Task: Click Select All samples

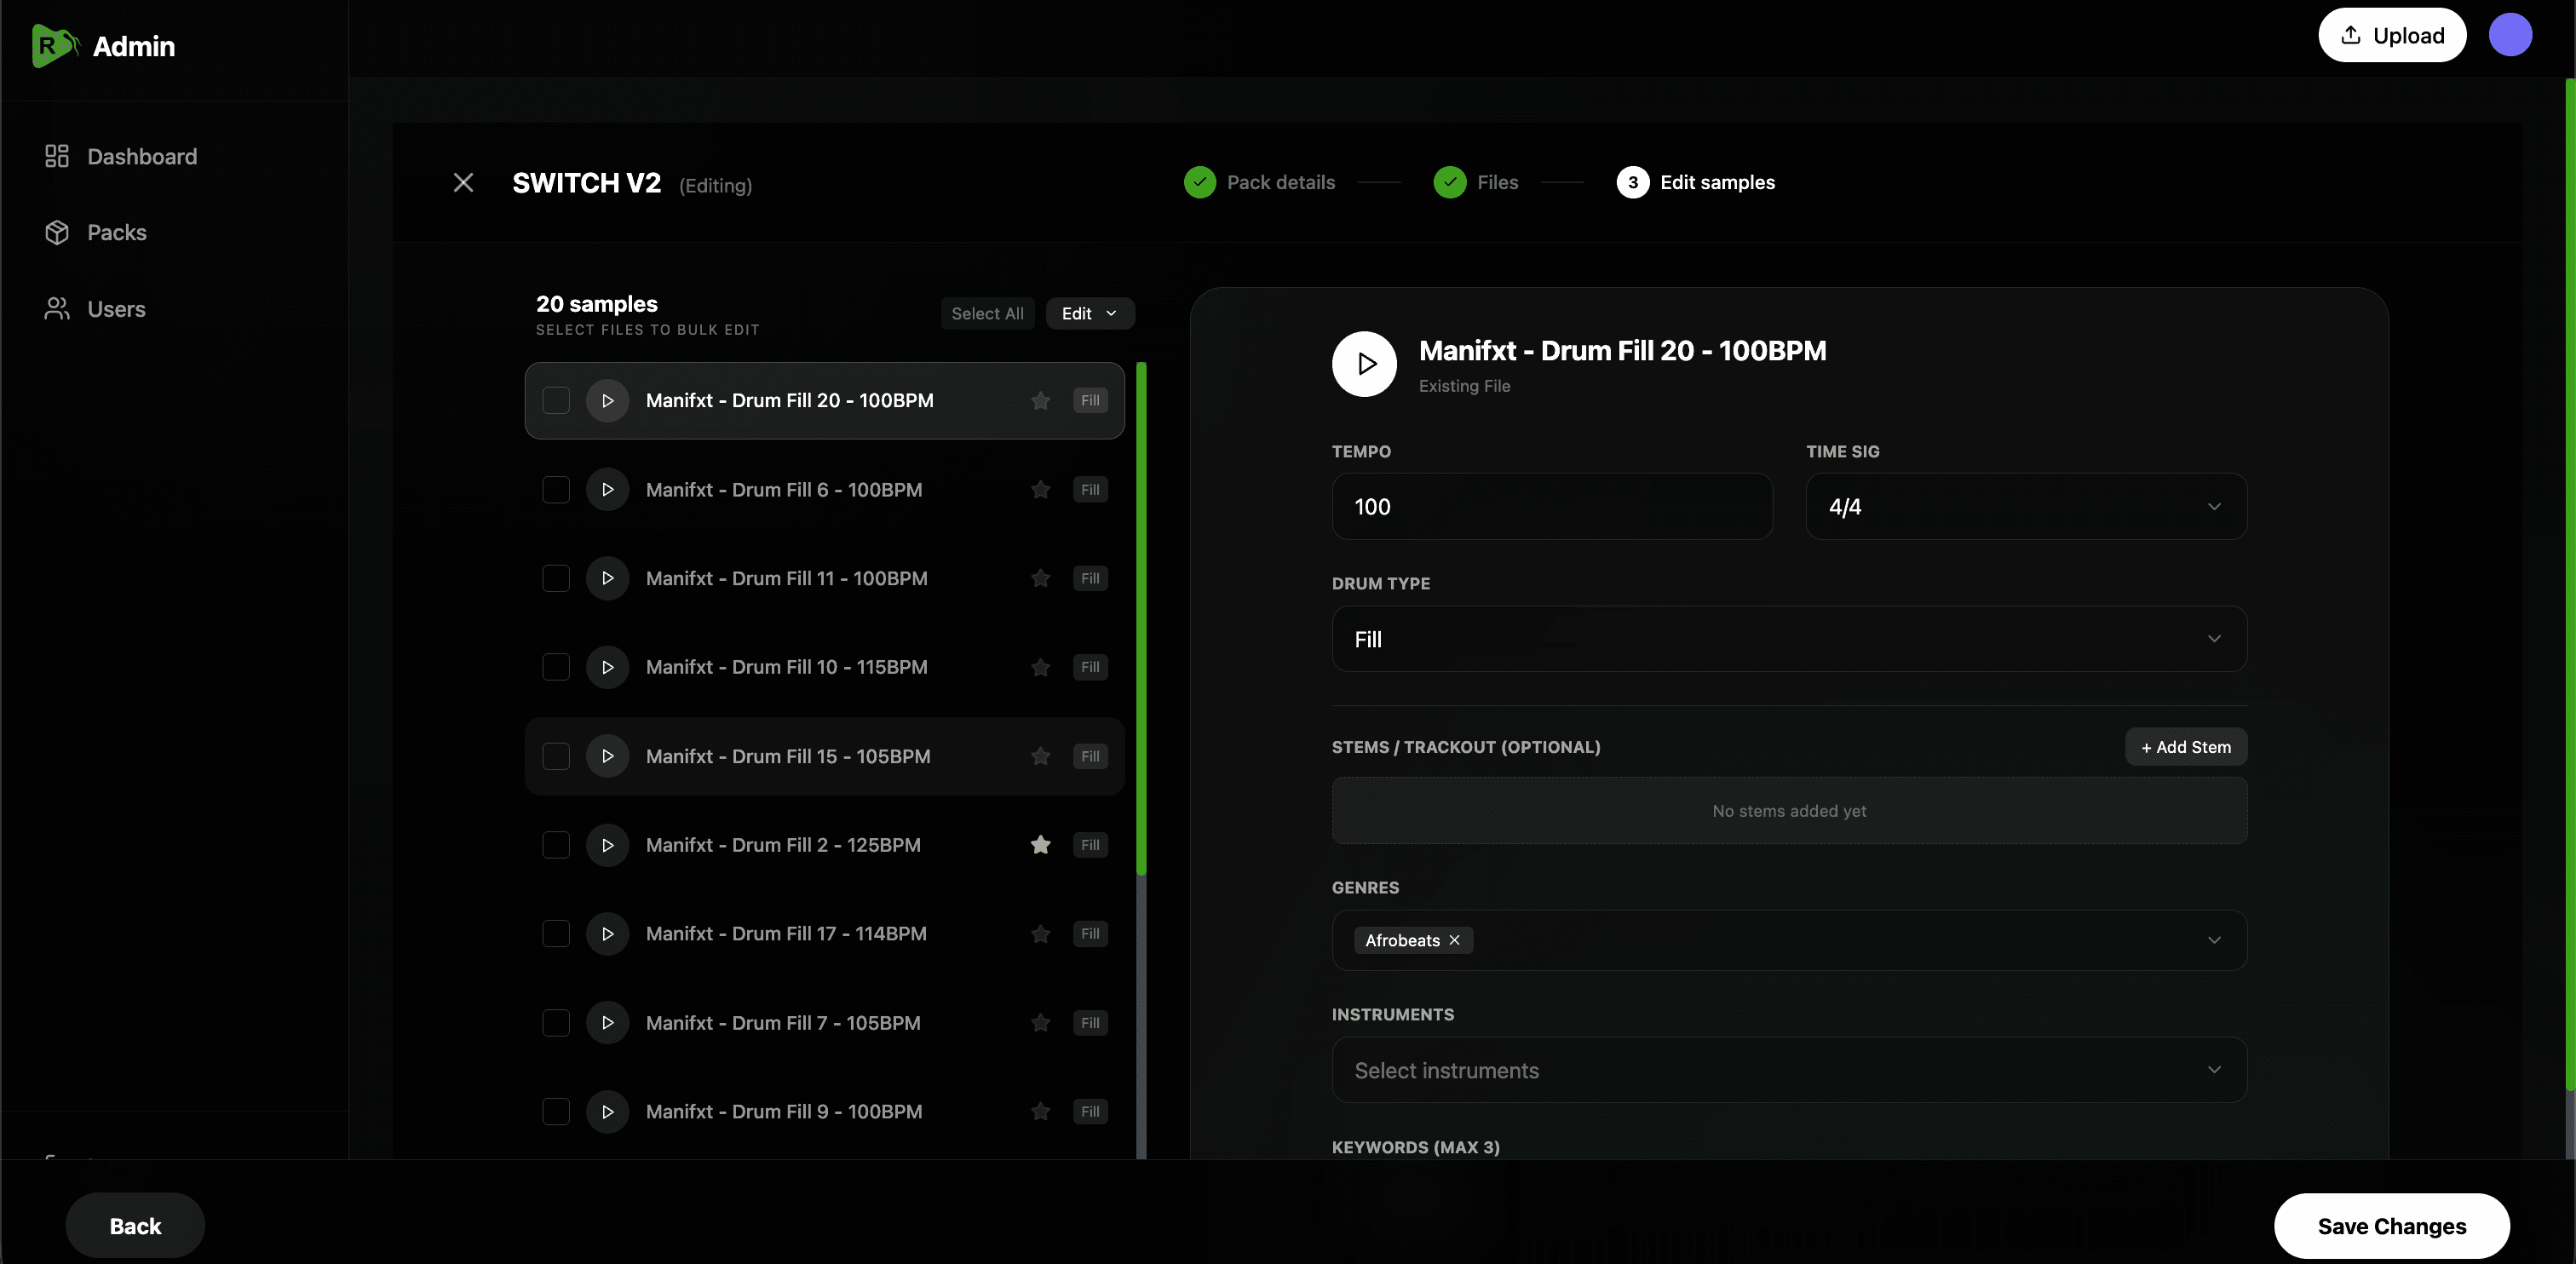Action: click(x=987, y=313)
